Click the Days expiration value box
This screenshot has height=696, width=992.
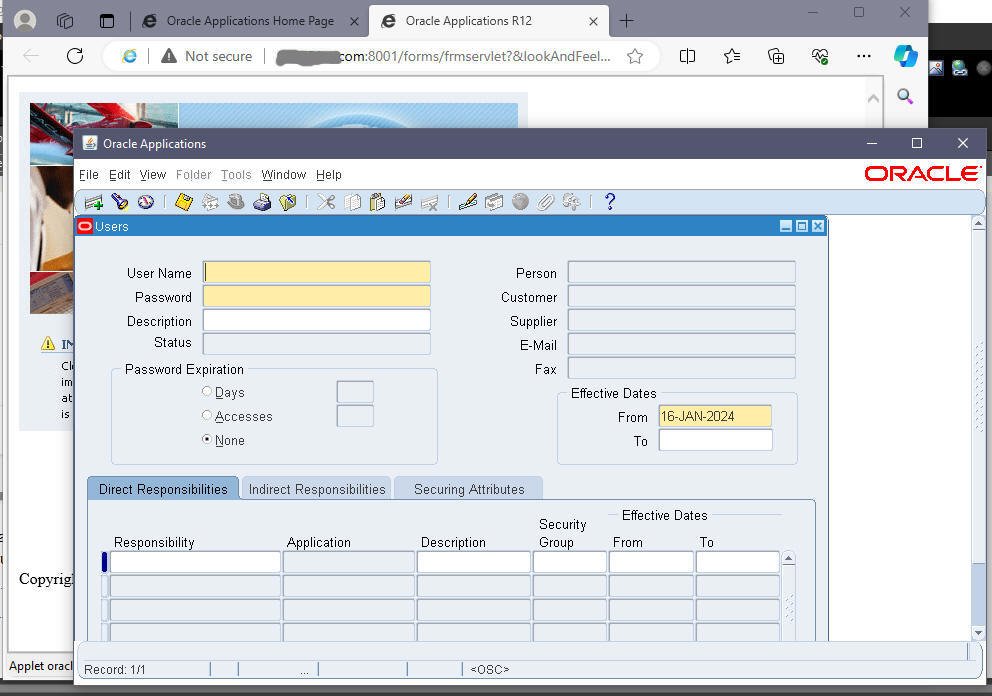tap(356, 392)
